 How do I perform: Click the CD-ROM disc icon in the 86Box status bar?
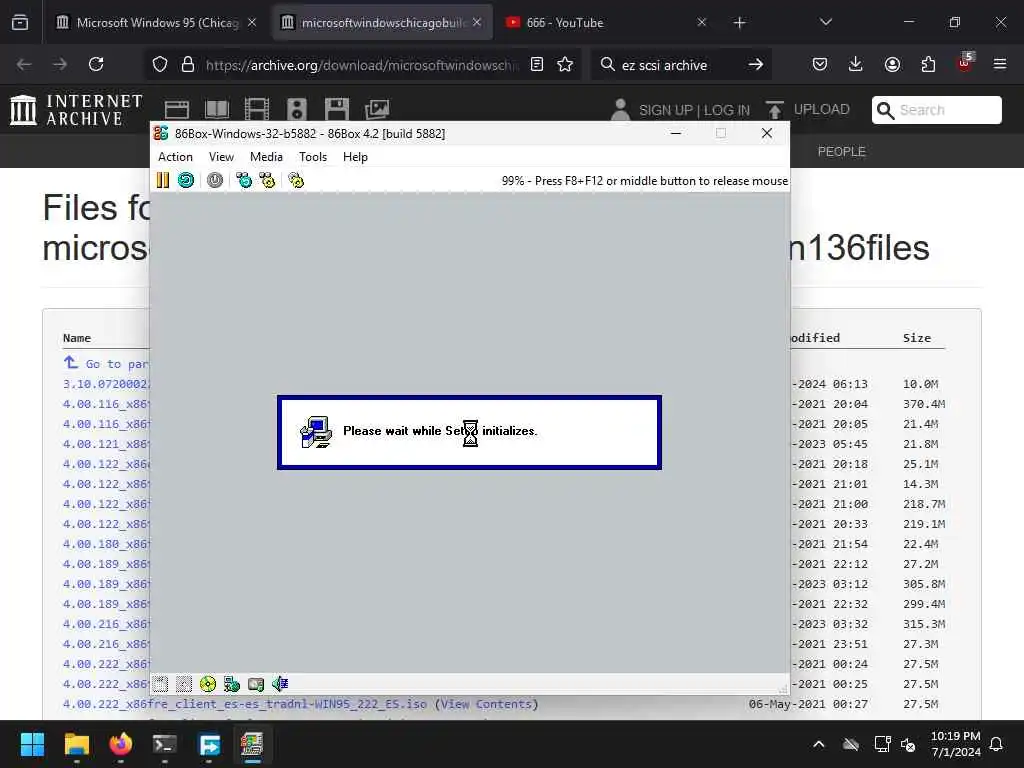pyautogui.click(x=208, y=684)
